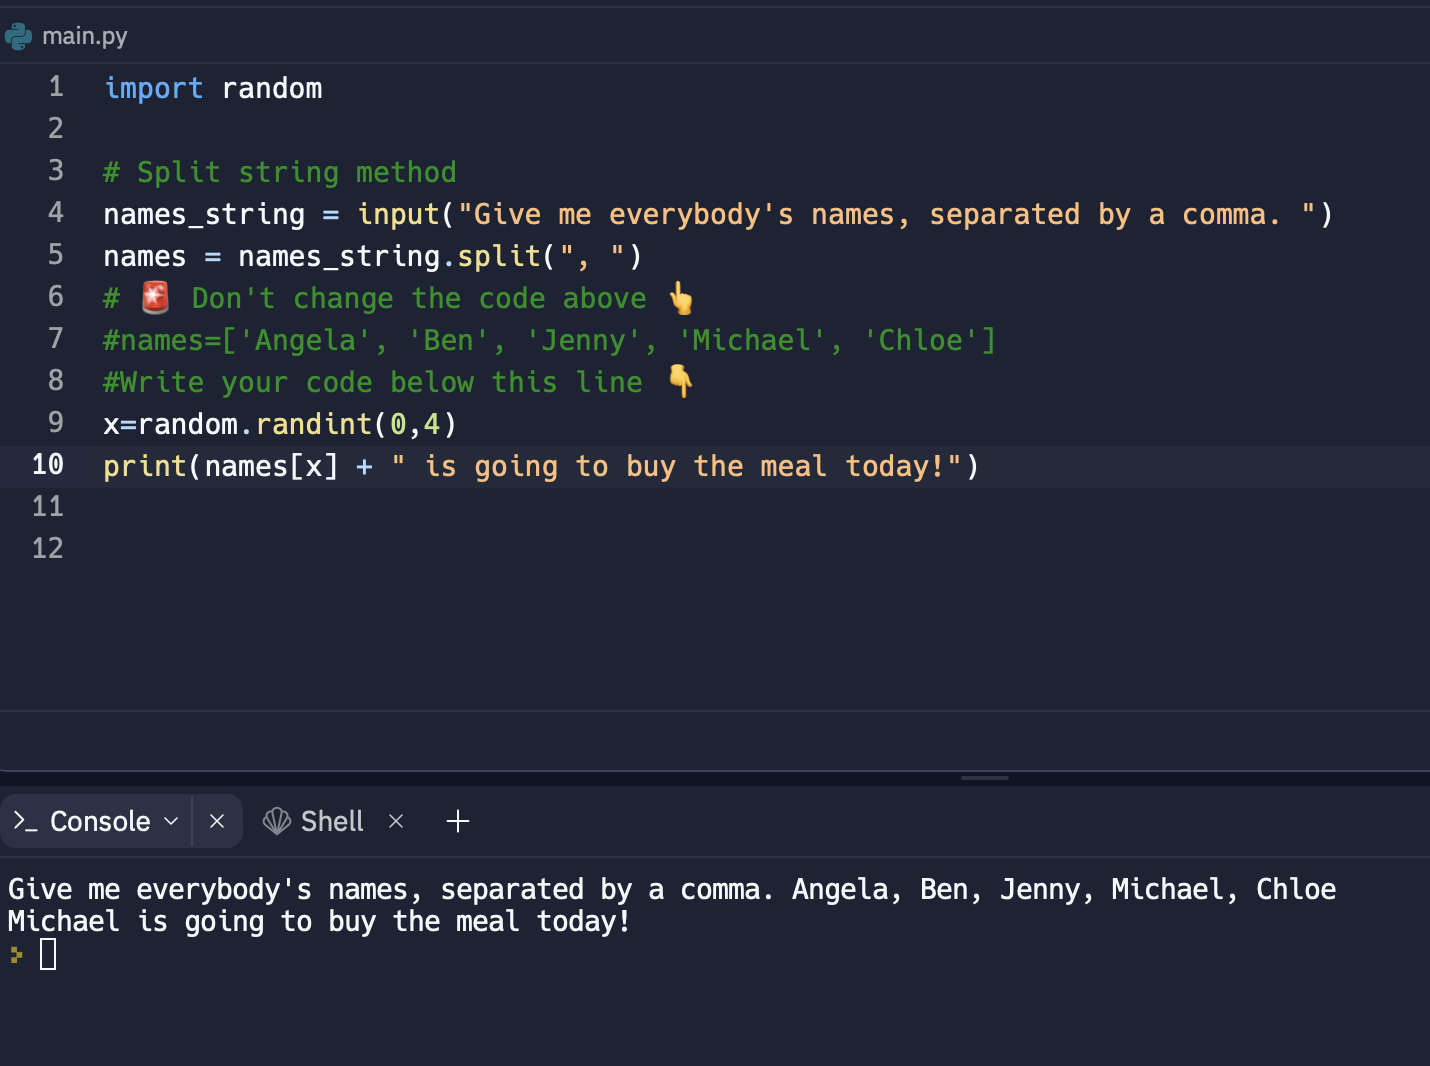Expand the Console dropdown chevron
1430x1066 pixels.
point(171,821)
